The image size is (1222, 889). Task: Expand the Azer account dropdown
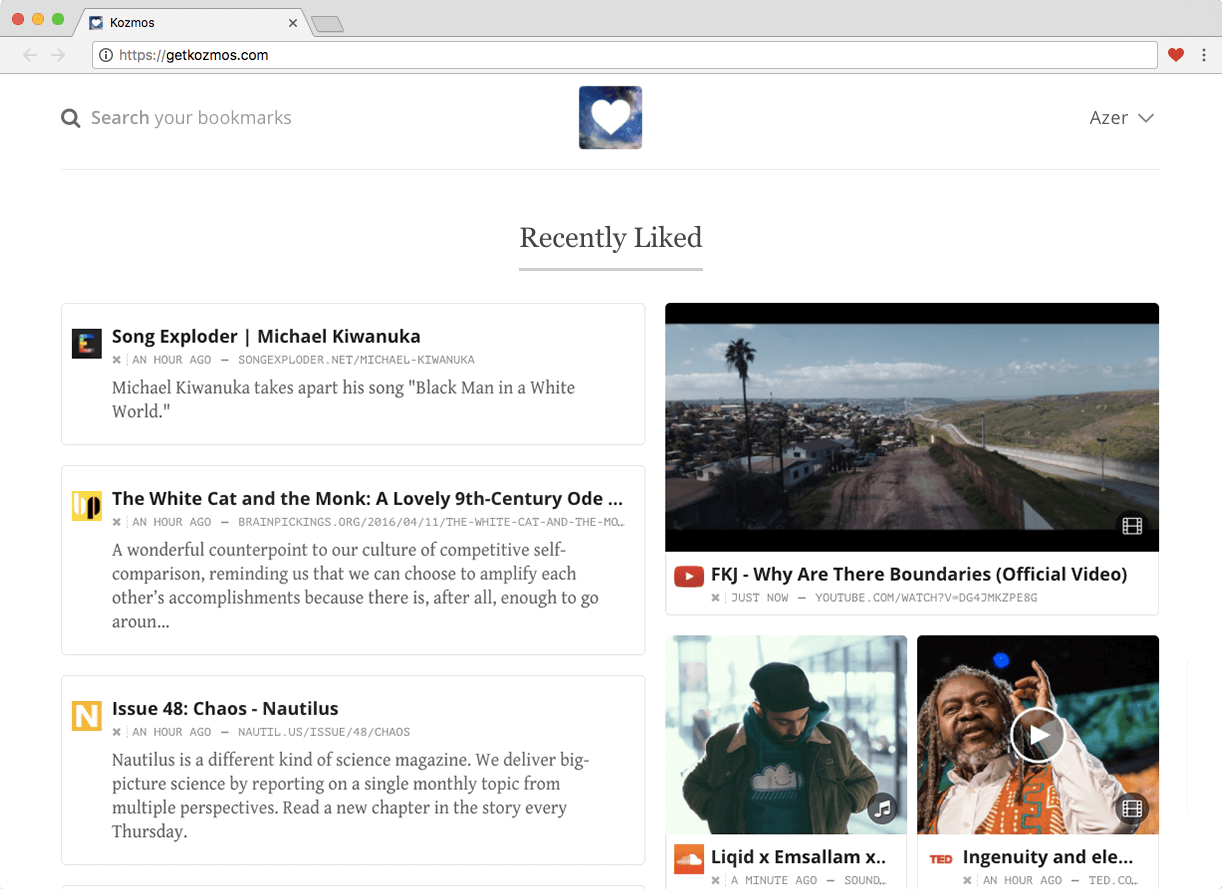tap(1122, 118)
